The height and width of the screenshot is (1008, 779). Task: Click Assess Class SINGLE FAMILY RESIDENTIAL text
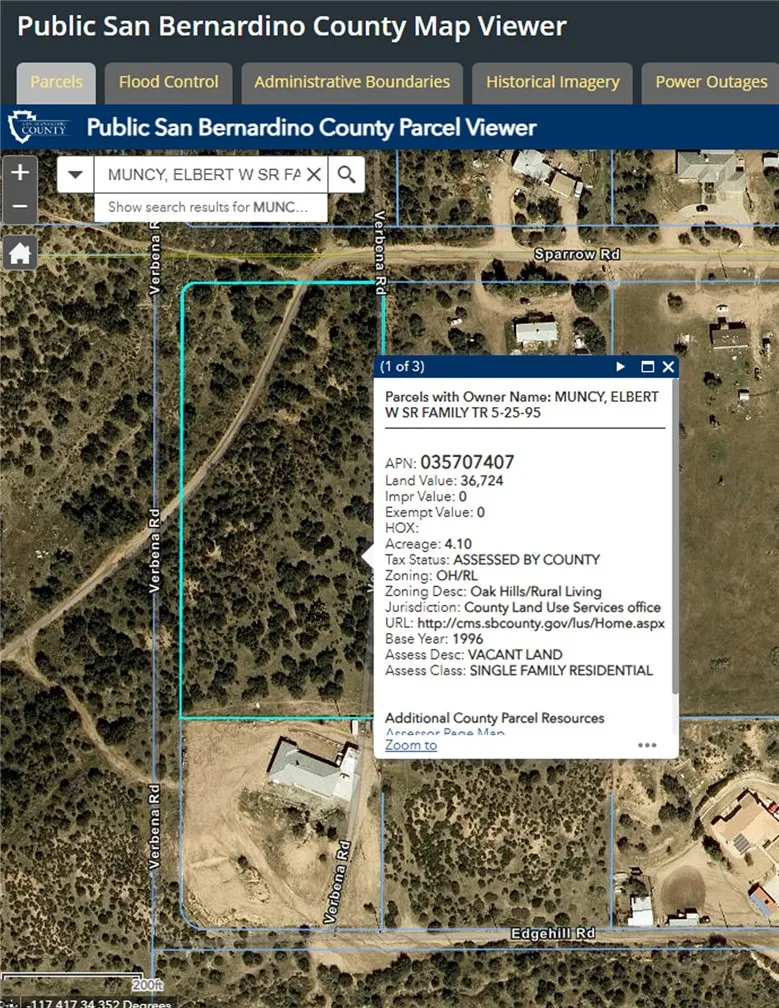point(519,670)
